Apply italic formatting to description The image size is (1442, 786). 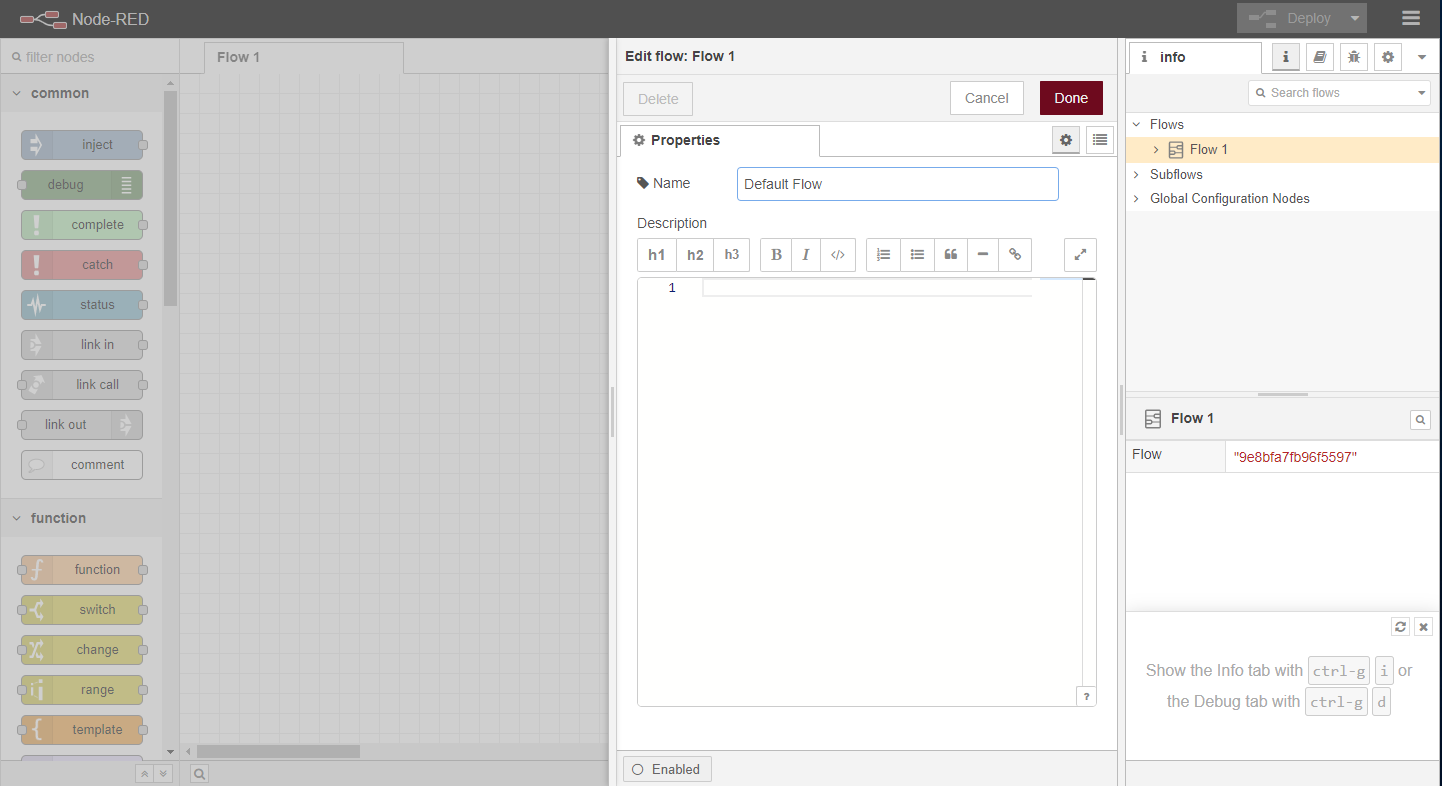click(806, 255)
